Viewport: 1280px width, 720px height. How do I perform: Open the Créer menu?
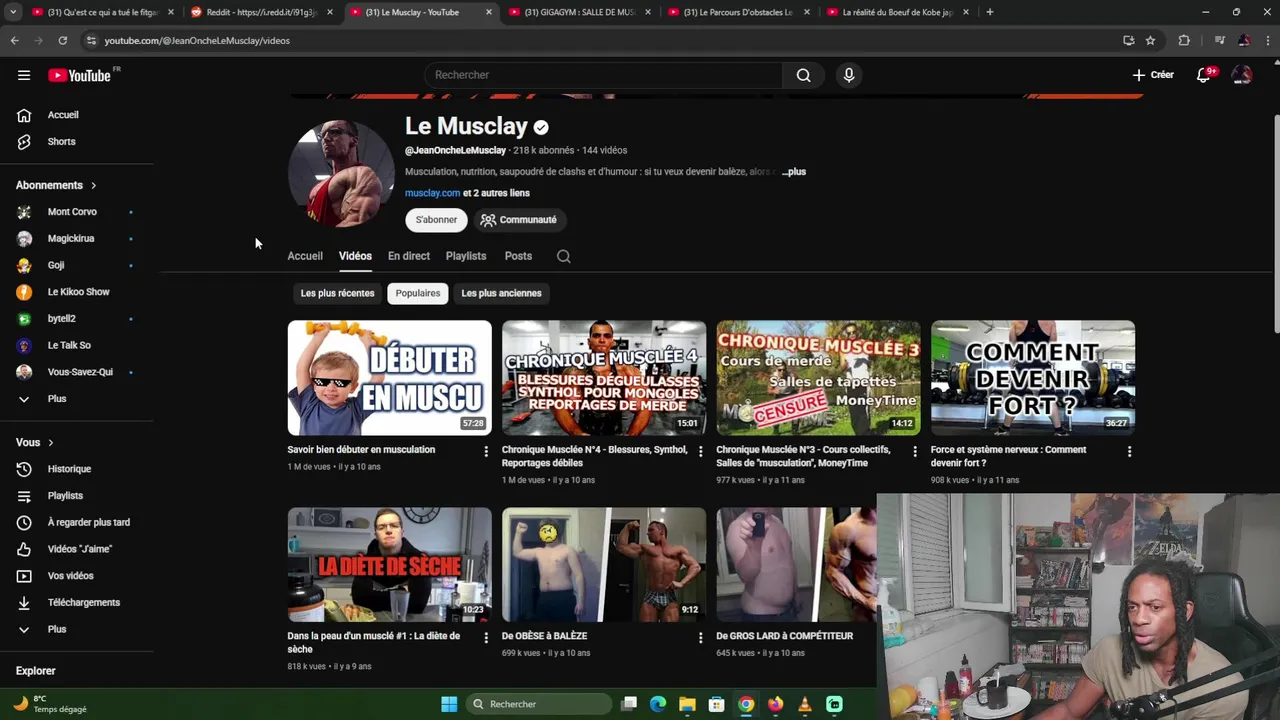[1153, 75]
